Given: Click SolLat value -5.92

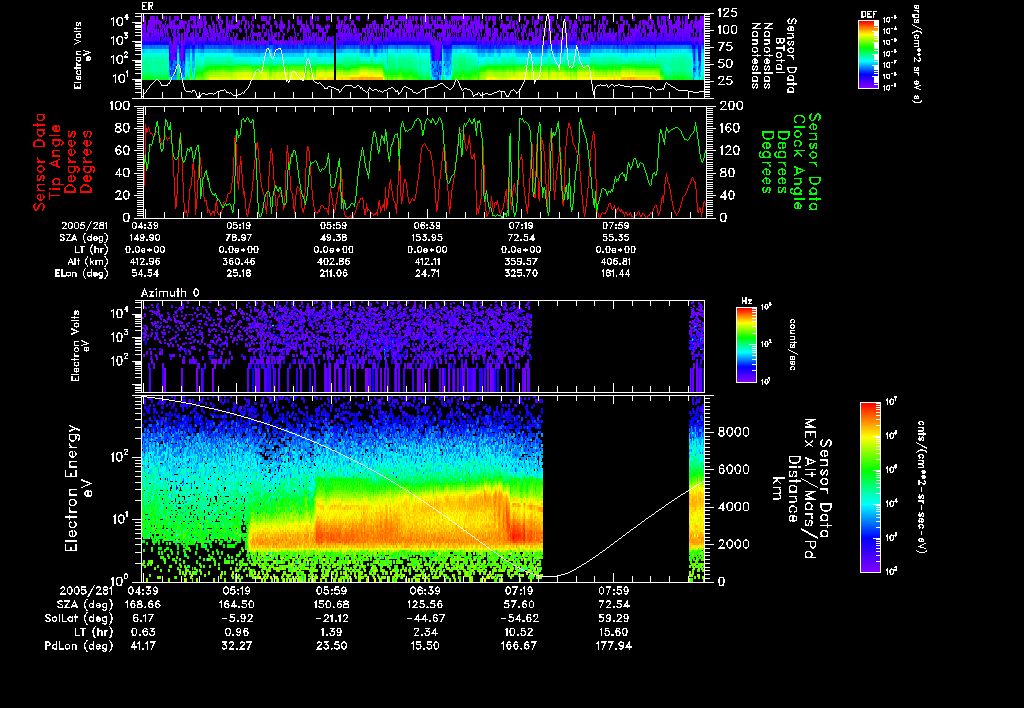Looking at the screenshot, I should 236,618.
